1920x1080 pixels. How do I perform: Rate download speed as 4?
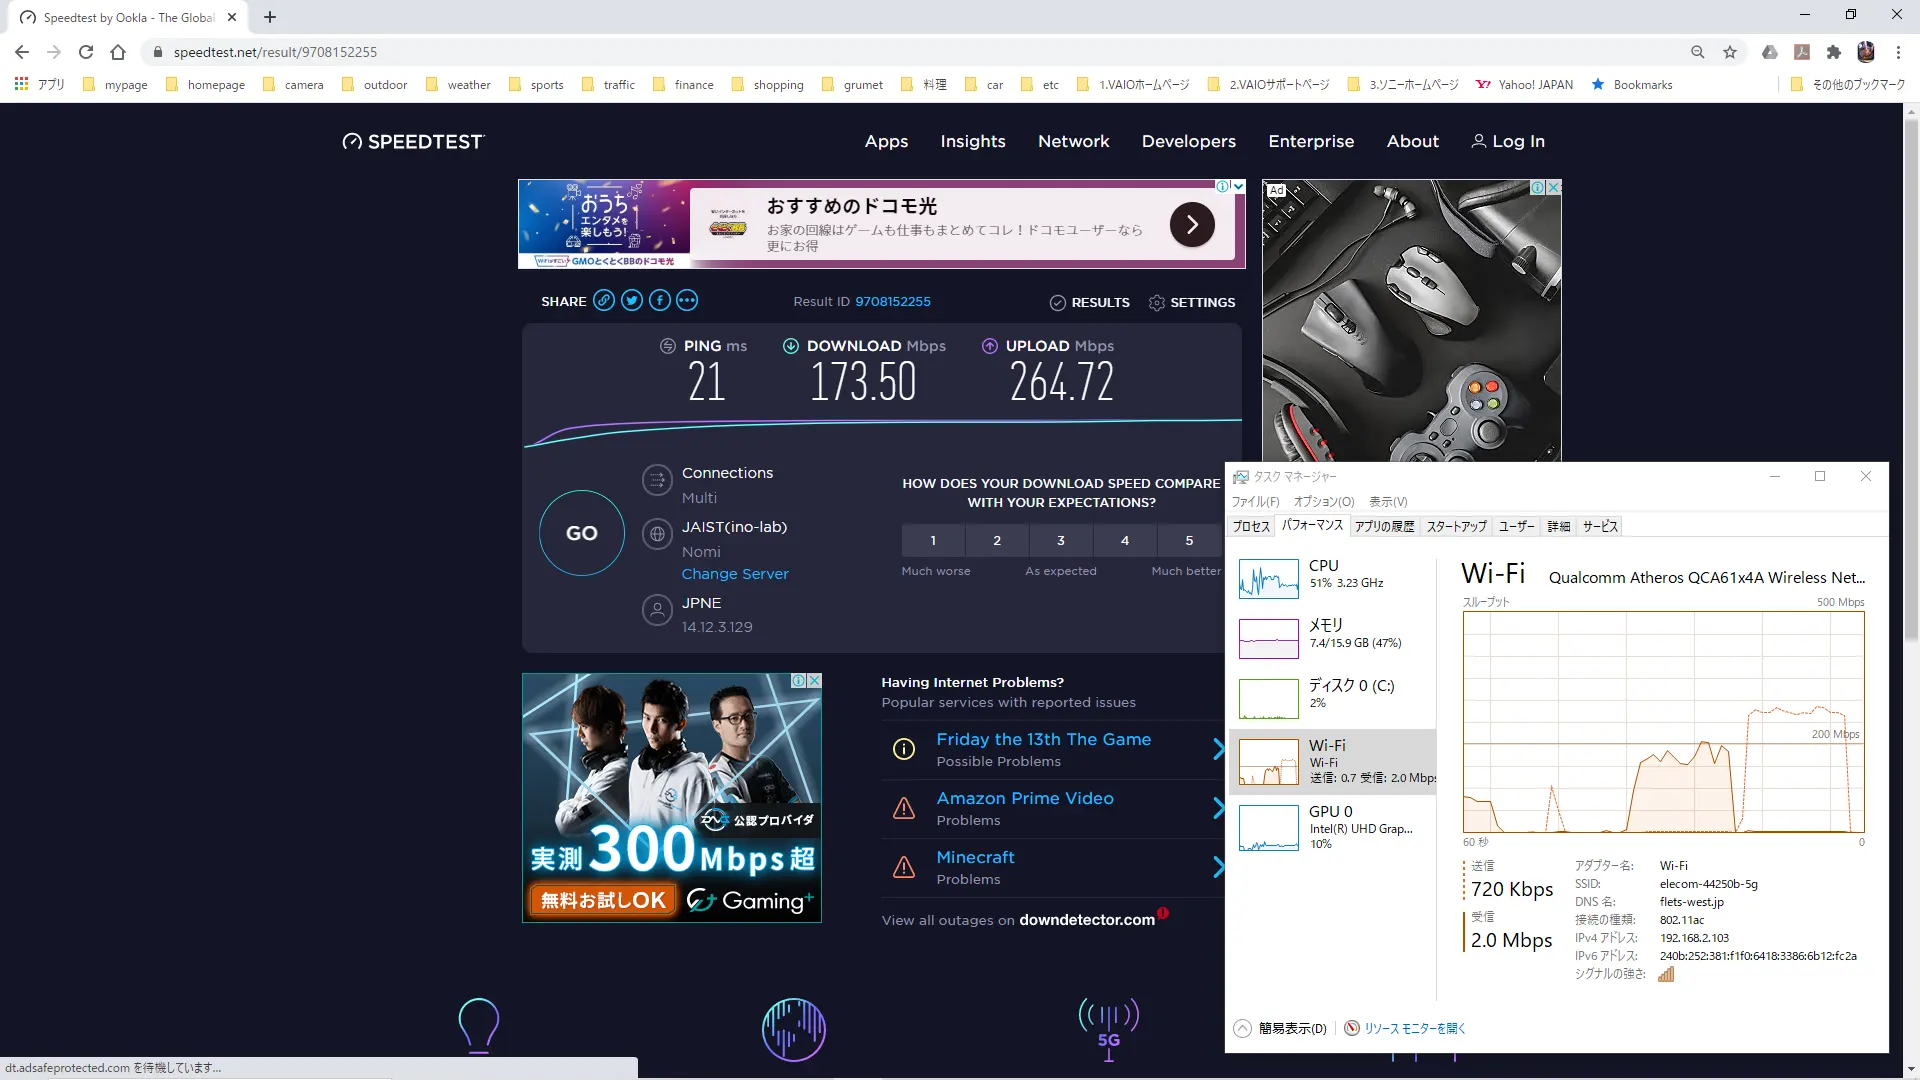1125,540
